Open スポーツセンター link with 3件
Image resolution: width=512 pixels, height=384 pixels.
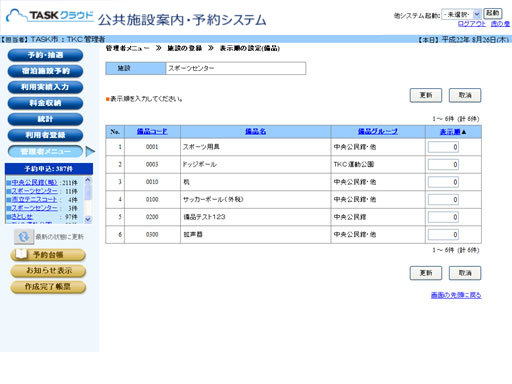(x=34, y=208)
